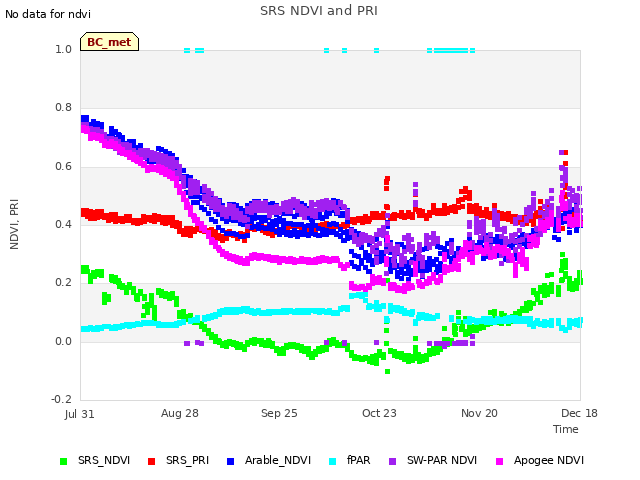
Task: Click the 0.0 y-axis tick label
Action: (x=63, y=341)
